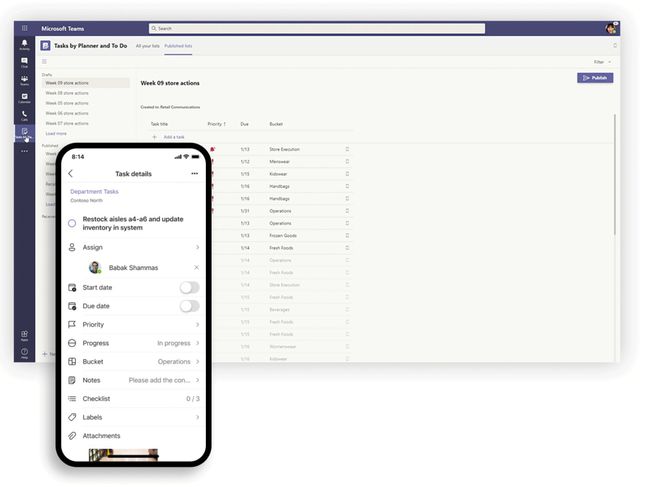Remove Babak Shammas from assignment
Viewport: 650px width, 487px height.
coord(196,268)
